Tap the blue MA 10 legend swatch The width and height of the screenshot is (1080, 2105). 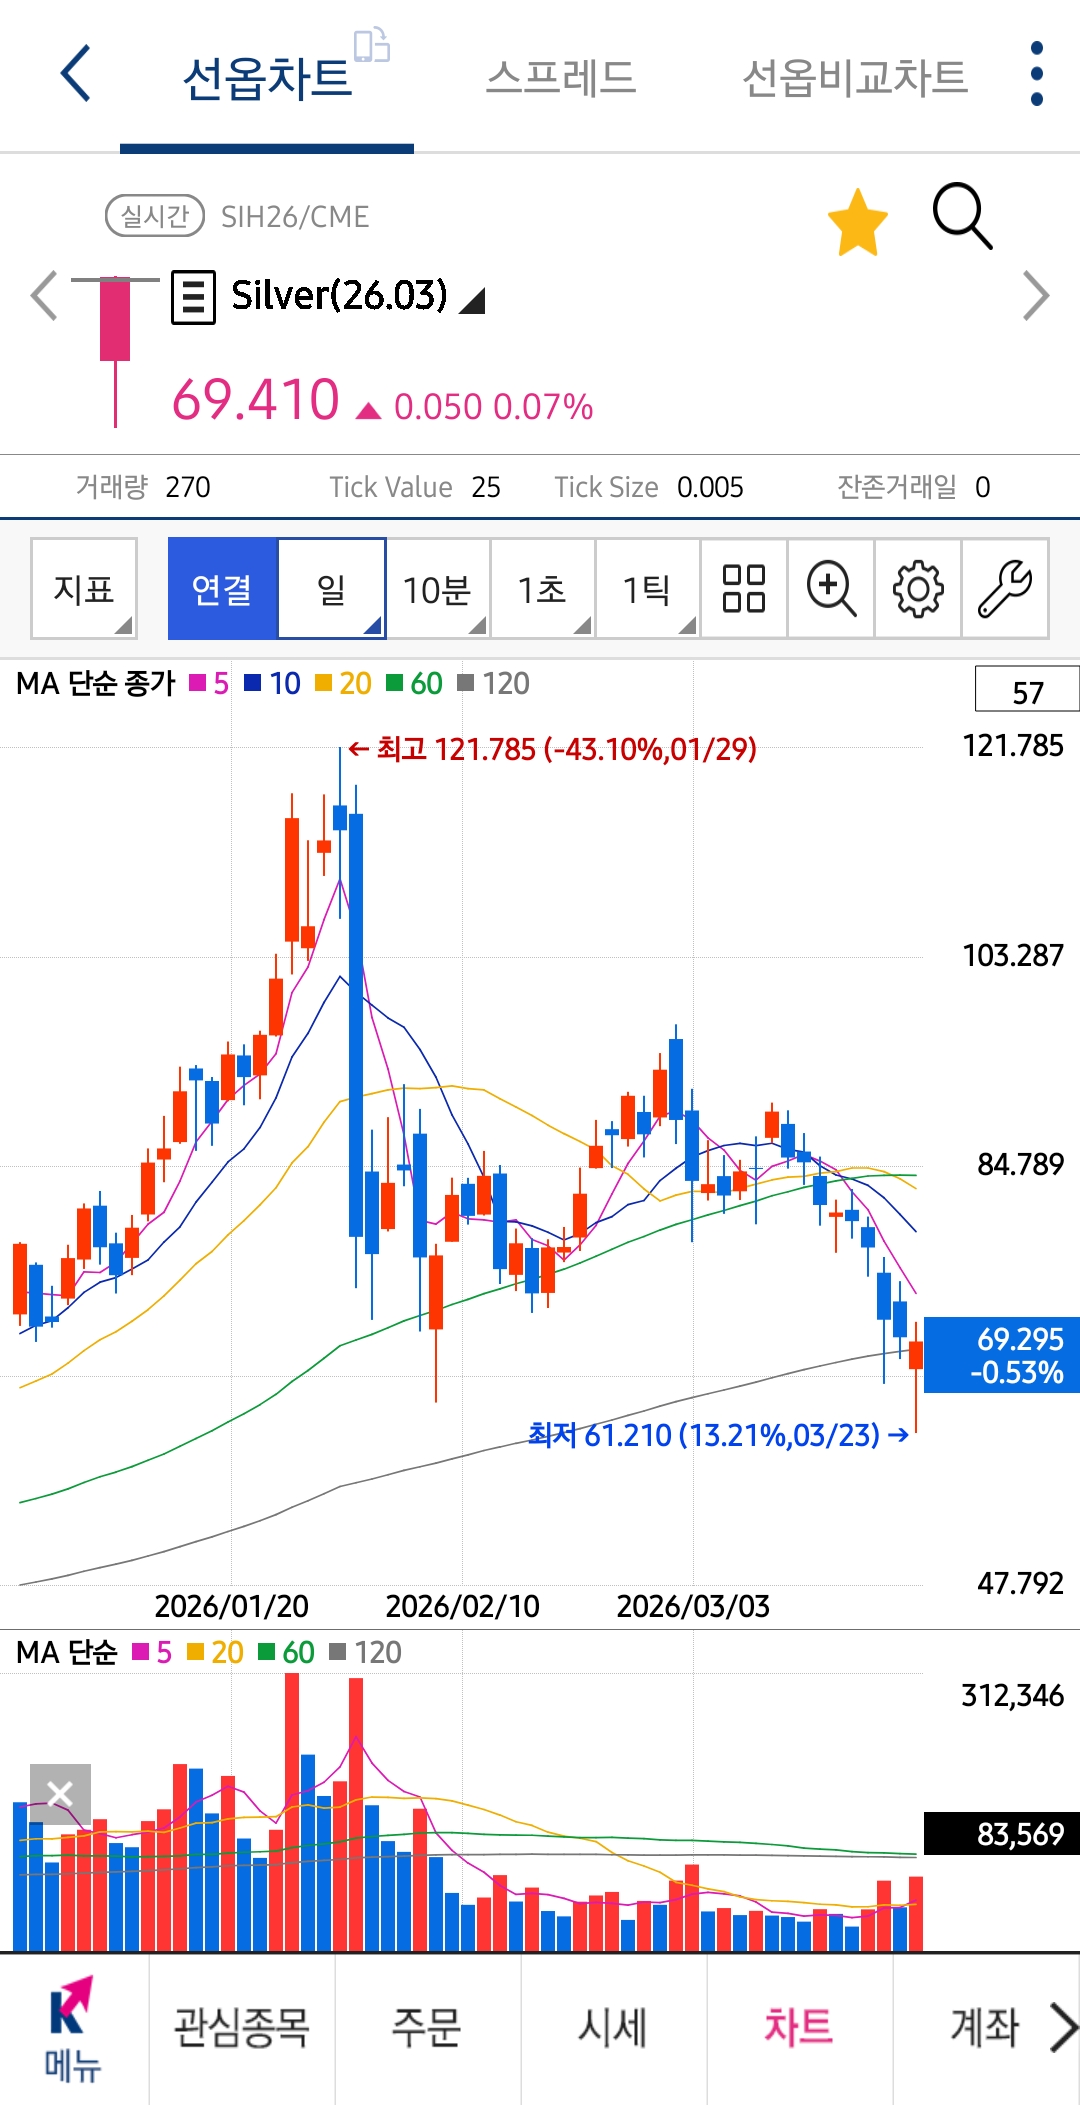pyautogui.click(x=253, y=683)
